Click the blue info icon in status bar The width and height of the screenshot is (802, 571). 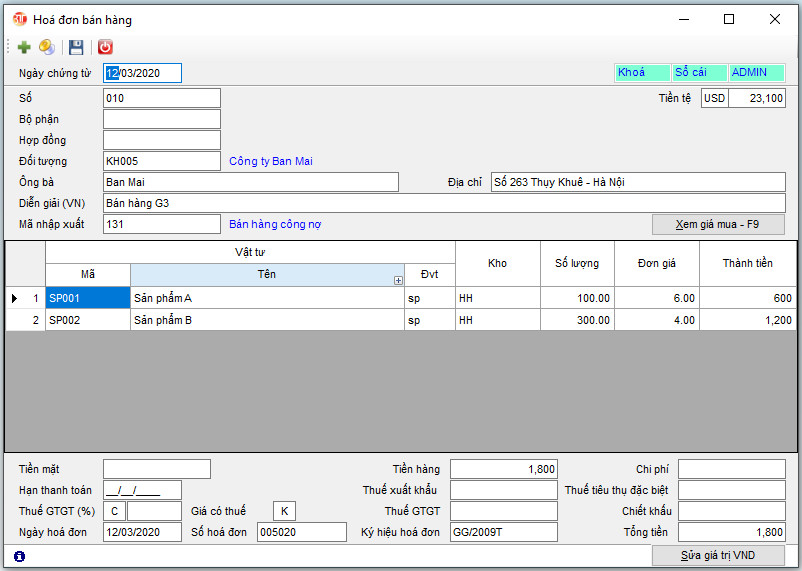tap(19, 556)
